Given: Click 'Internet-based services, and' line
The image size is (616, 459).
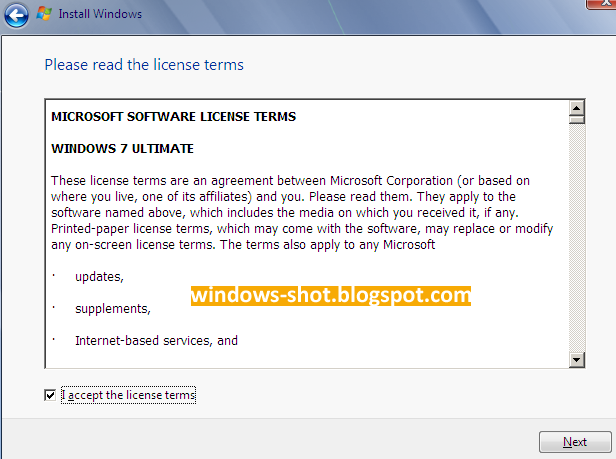Looking at the screenshot, I should coord(156,341).
